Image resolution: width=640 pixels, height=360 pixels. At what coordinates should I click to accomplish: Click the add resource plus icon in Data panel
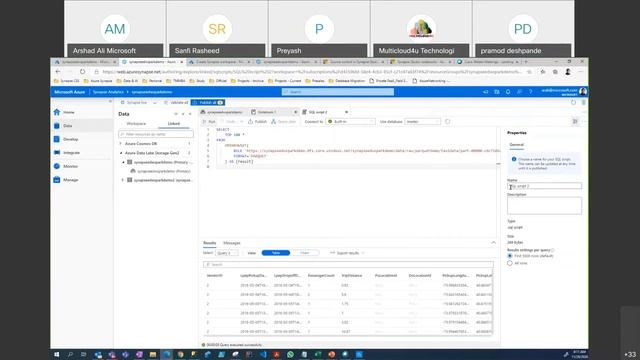coord(176,114)
